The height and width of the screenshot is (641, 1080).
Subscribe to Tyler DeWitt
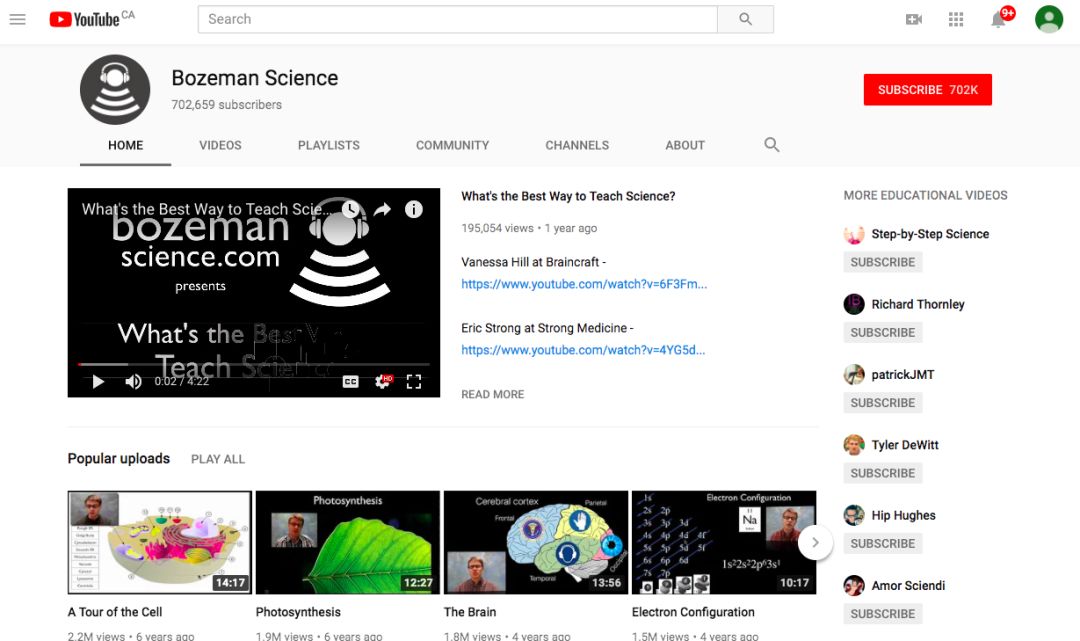(x=882, y=473)
